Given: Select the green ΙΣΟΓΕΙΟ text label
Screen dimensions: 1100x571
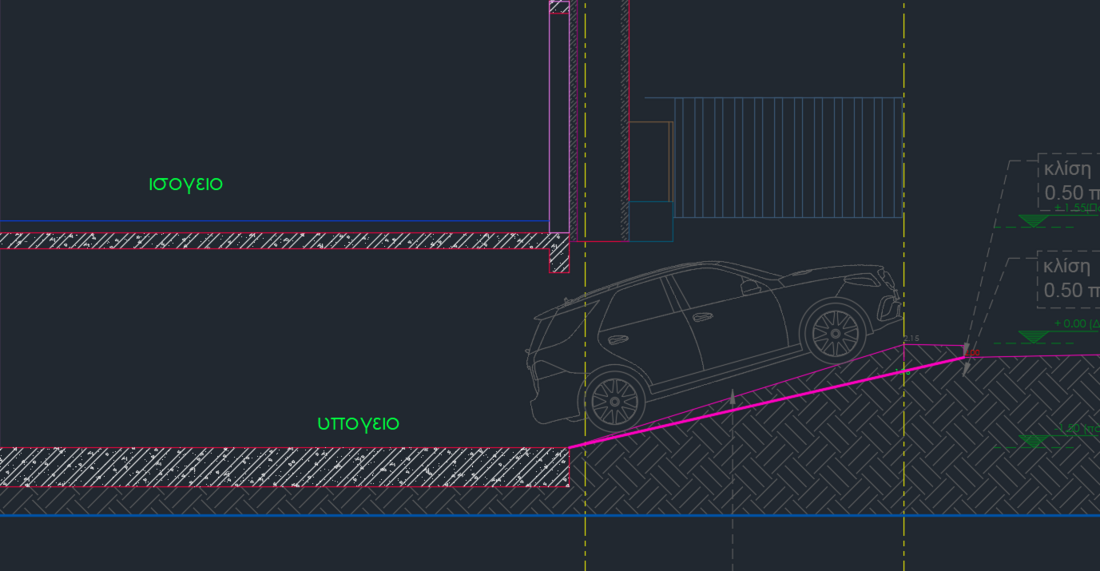Looking at the screenshot, I should (185, 184).
